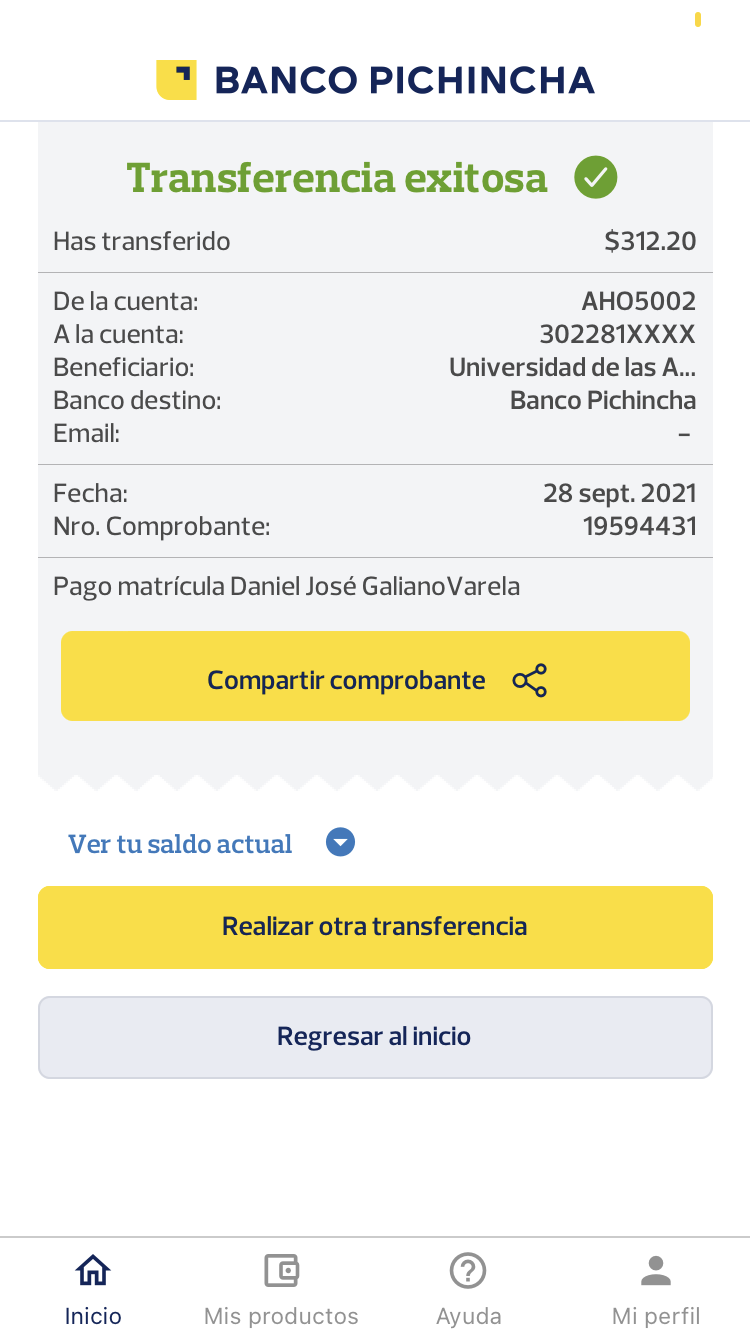Tap the Ayuda question mark icon

(x=468, y=1270)
